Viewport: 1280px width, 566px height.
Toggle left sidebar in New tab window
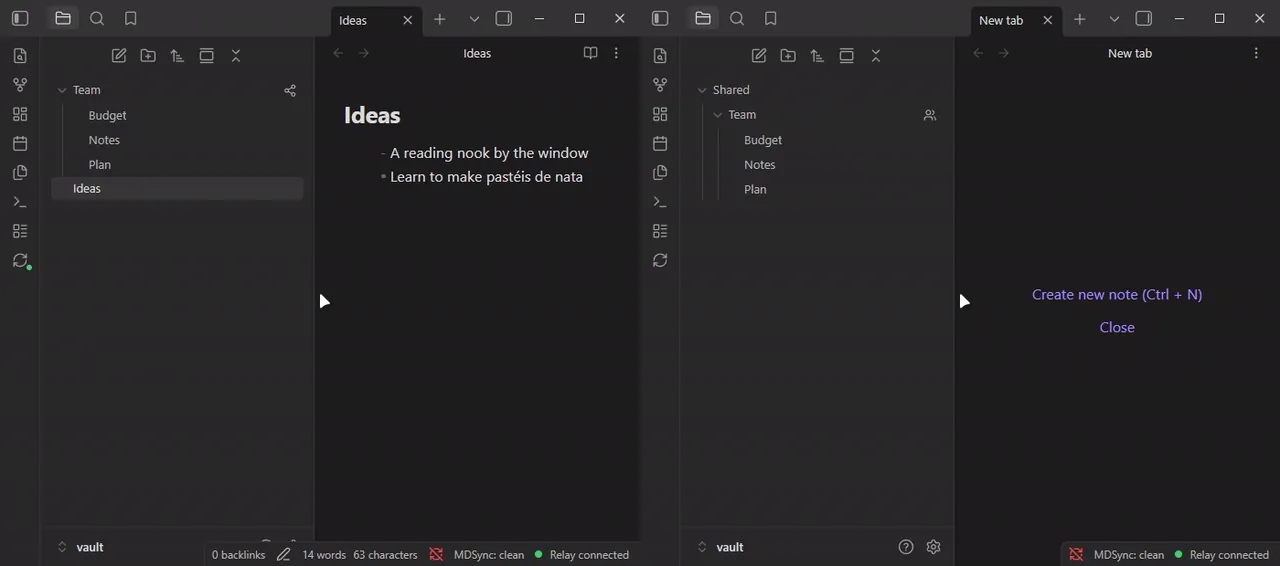[660, 18]
